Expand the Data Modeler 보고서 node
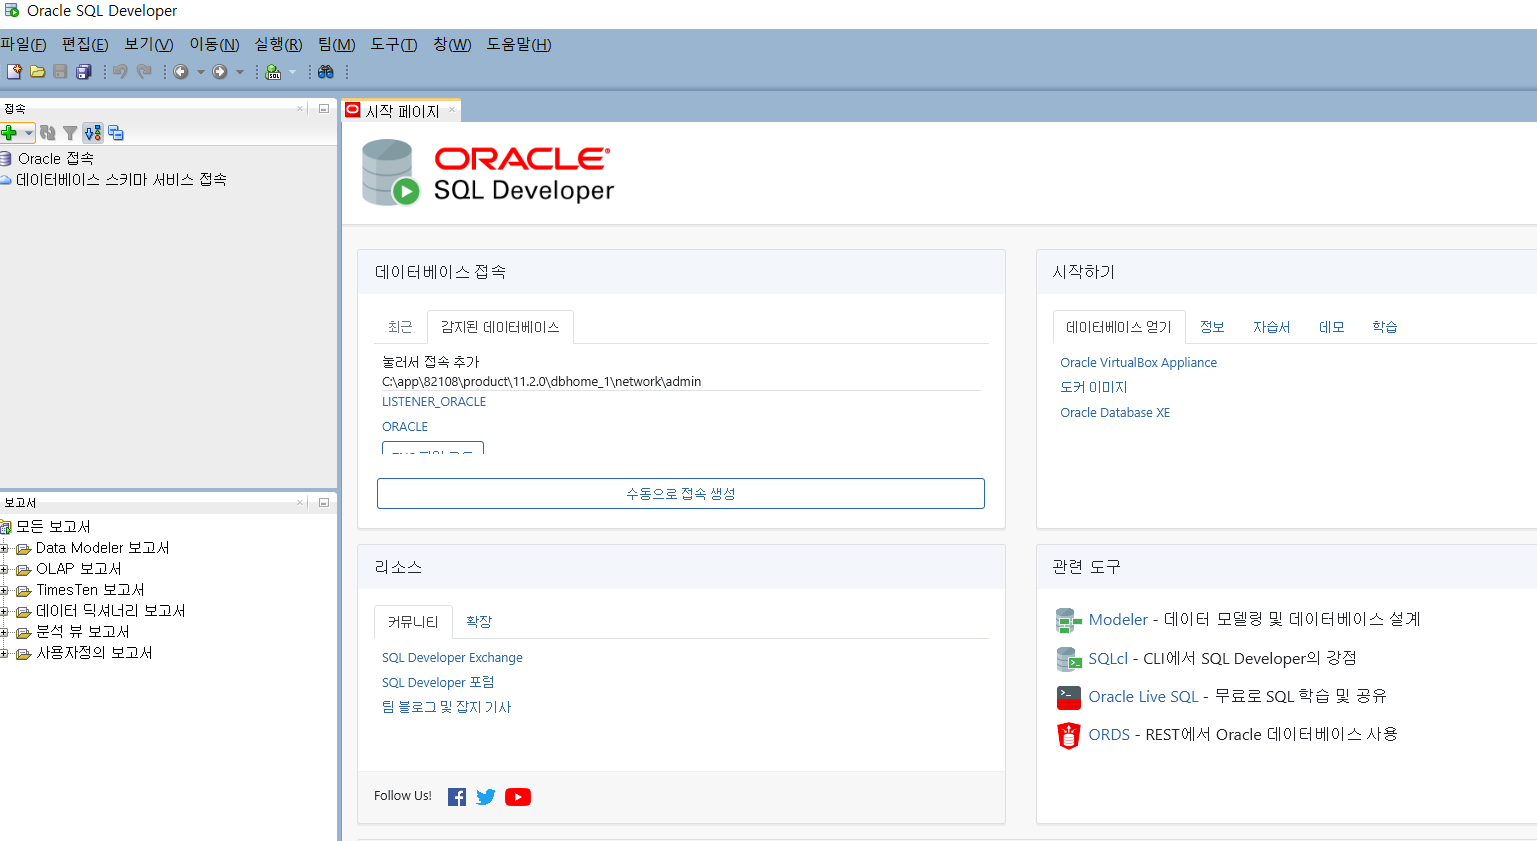Screen dimensions: 1537x841 (x=4, y=548)
